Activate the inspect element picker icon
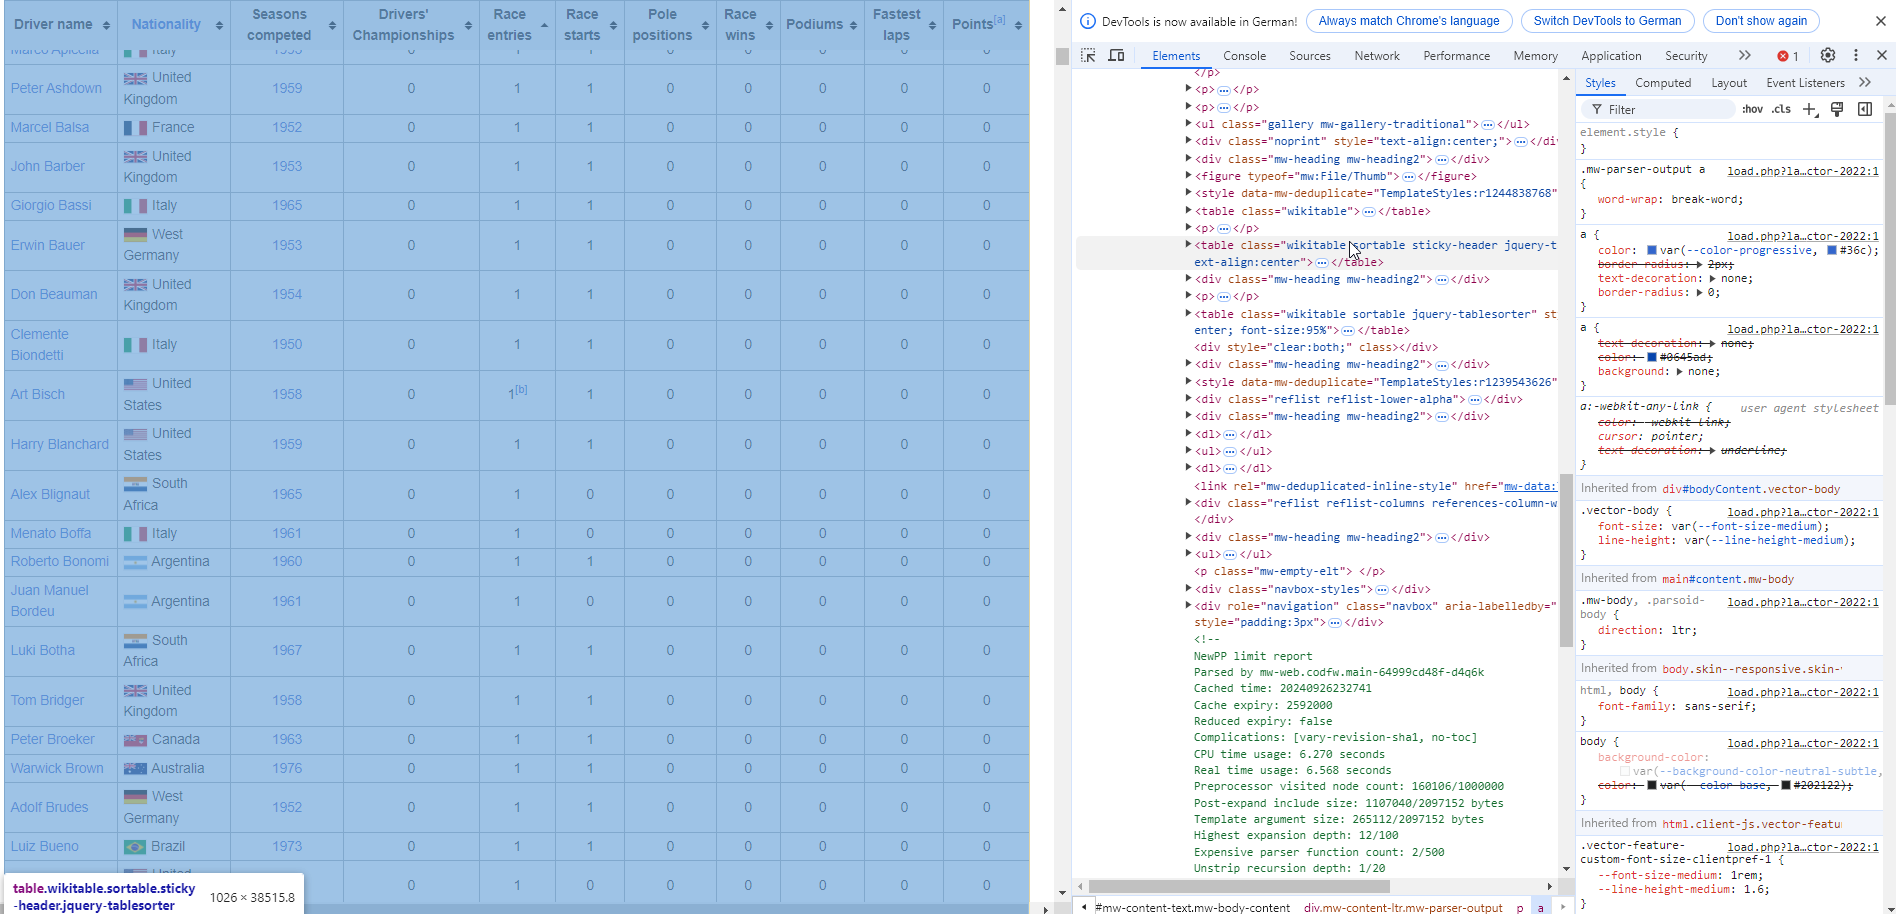 1088,56
